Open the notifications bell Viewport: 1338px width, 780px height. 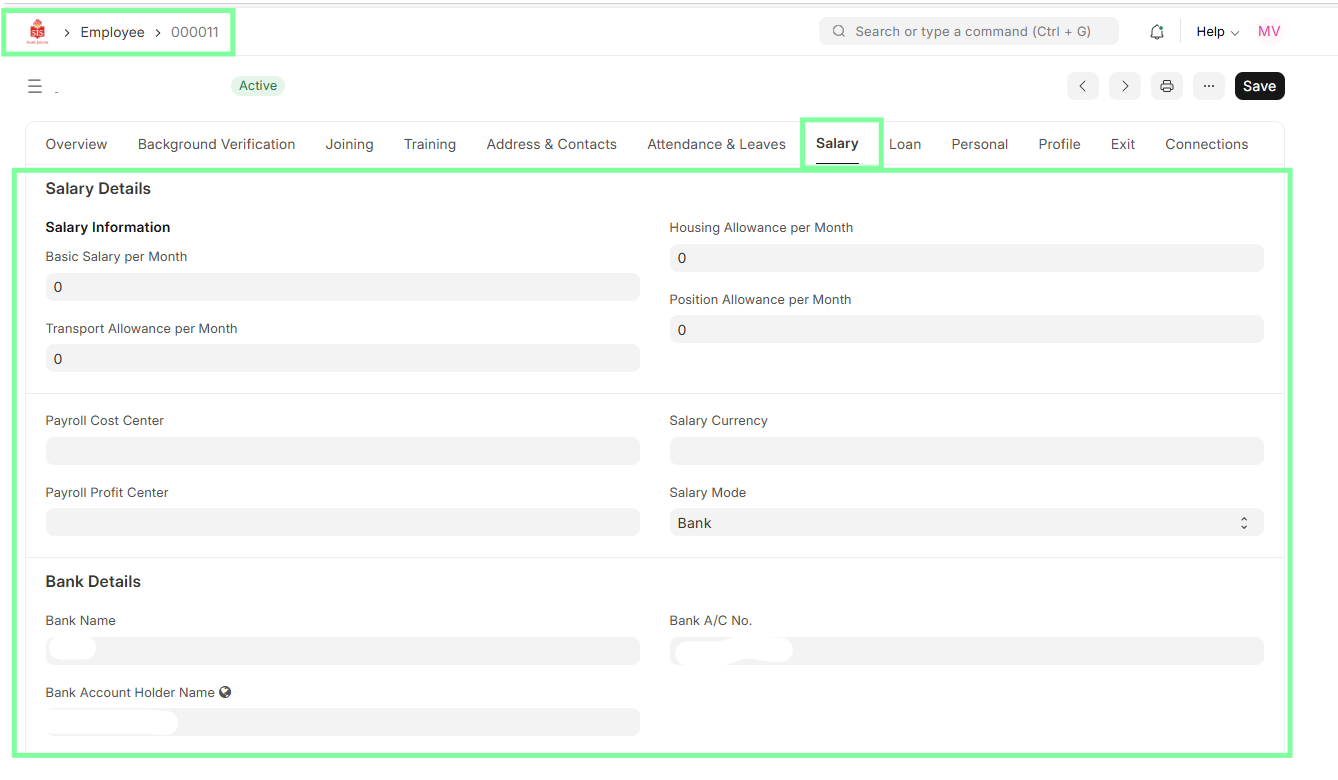(1157, 32)
